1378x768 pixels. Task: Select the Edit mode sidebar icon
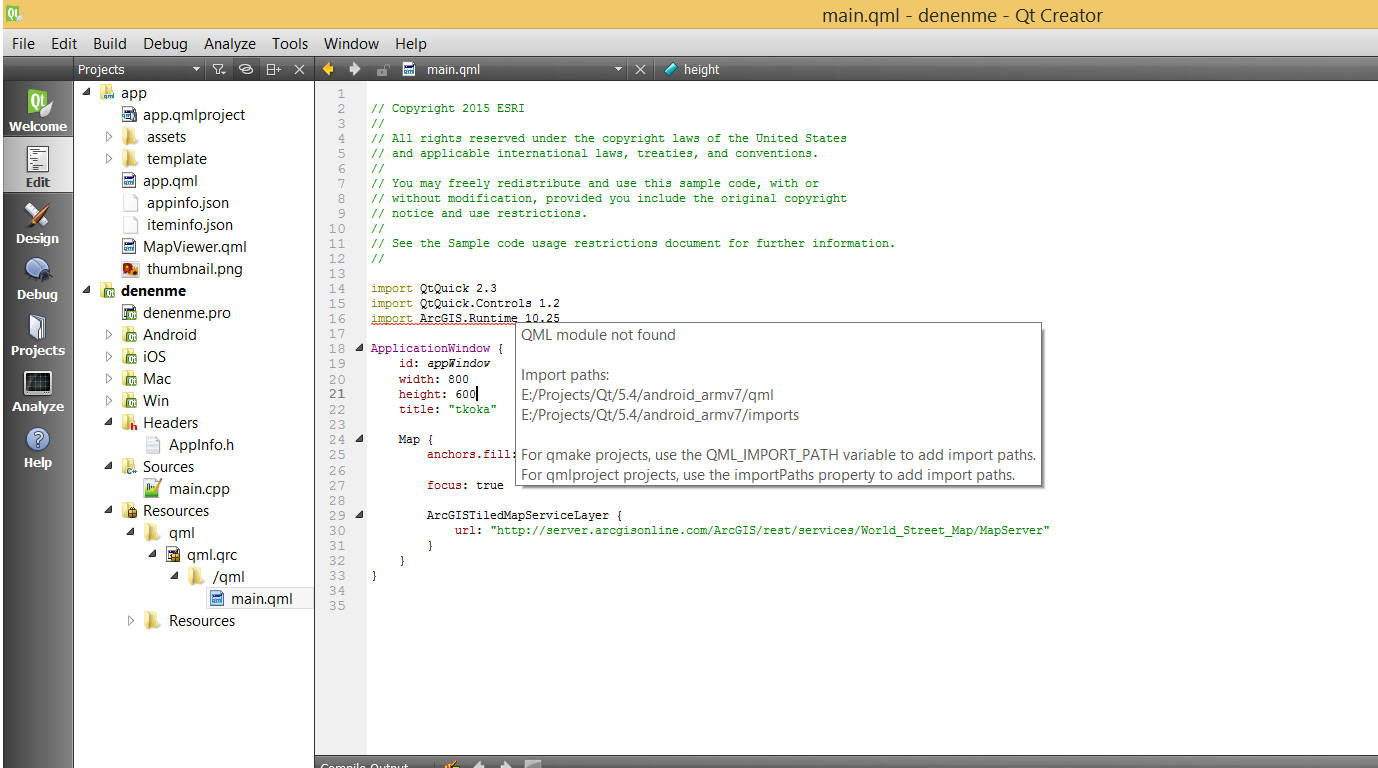tap(38, 166)
